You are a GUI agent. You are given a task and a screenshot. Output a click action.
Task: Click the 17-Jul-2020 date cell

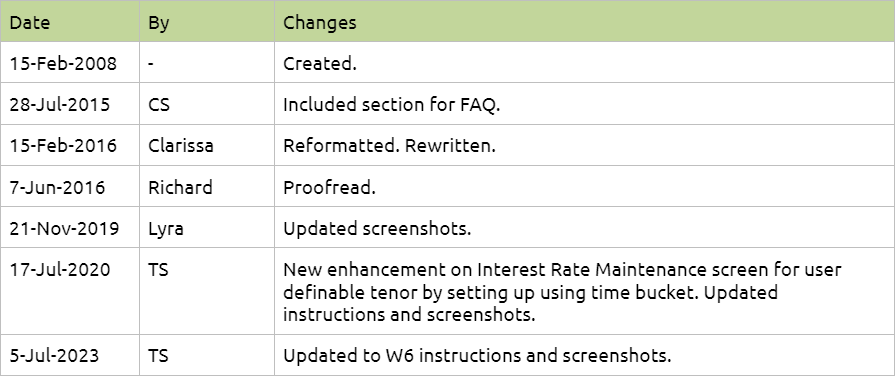point(70,292)
